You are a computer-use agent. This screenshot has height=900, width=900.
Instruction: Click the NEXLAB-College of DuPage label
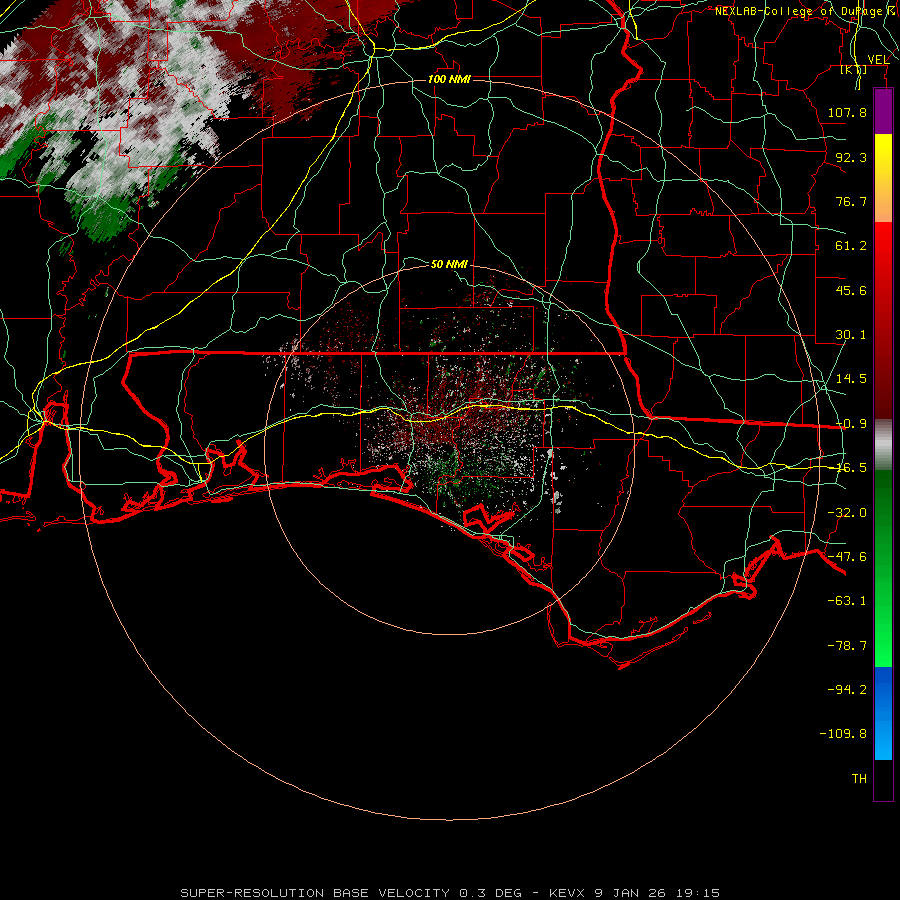[x=800, y=11]
